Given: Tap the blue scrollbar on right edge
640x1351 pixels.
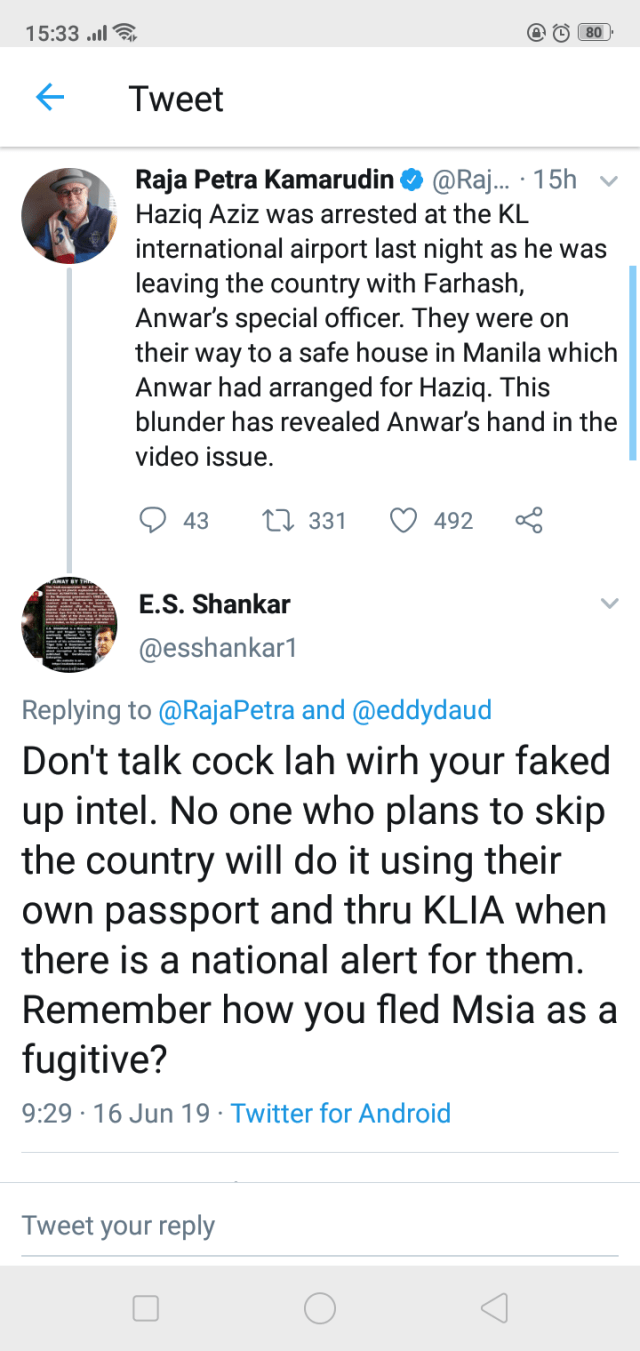Looking at the screenshot, I should [x=632, y=360].
